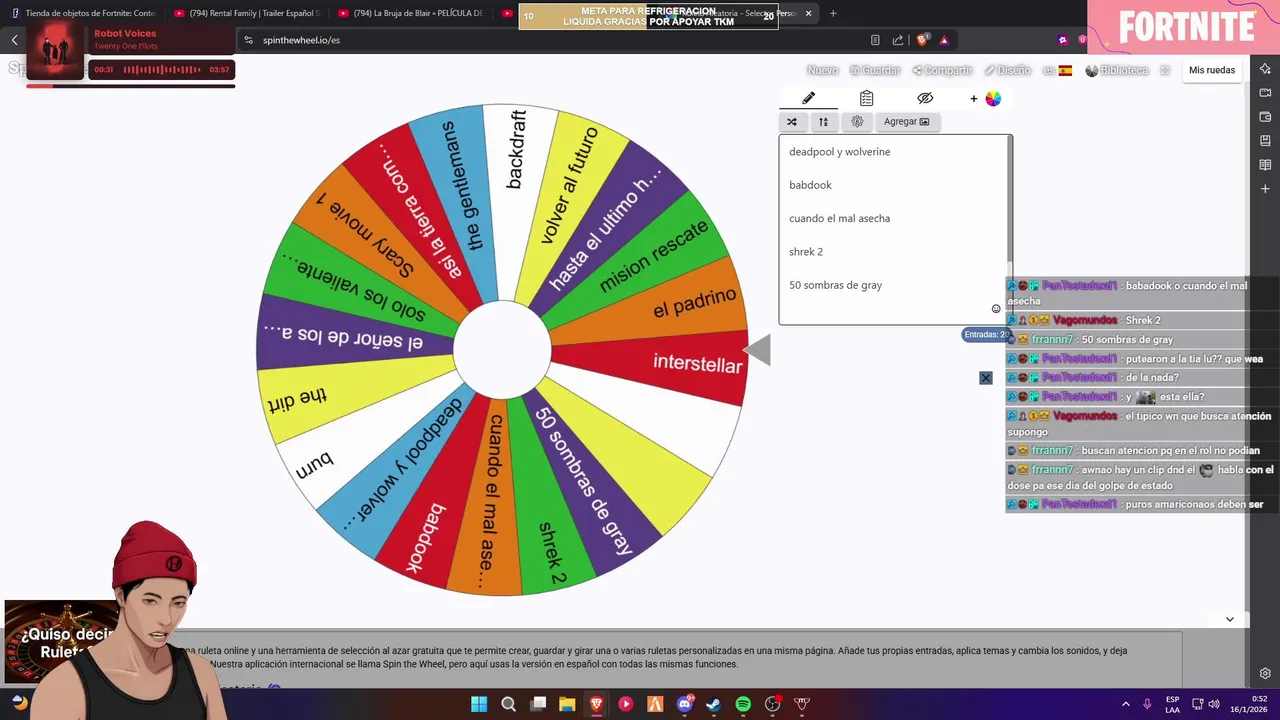Open the video call icon in Brave sidebar

click(1265, 93)
